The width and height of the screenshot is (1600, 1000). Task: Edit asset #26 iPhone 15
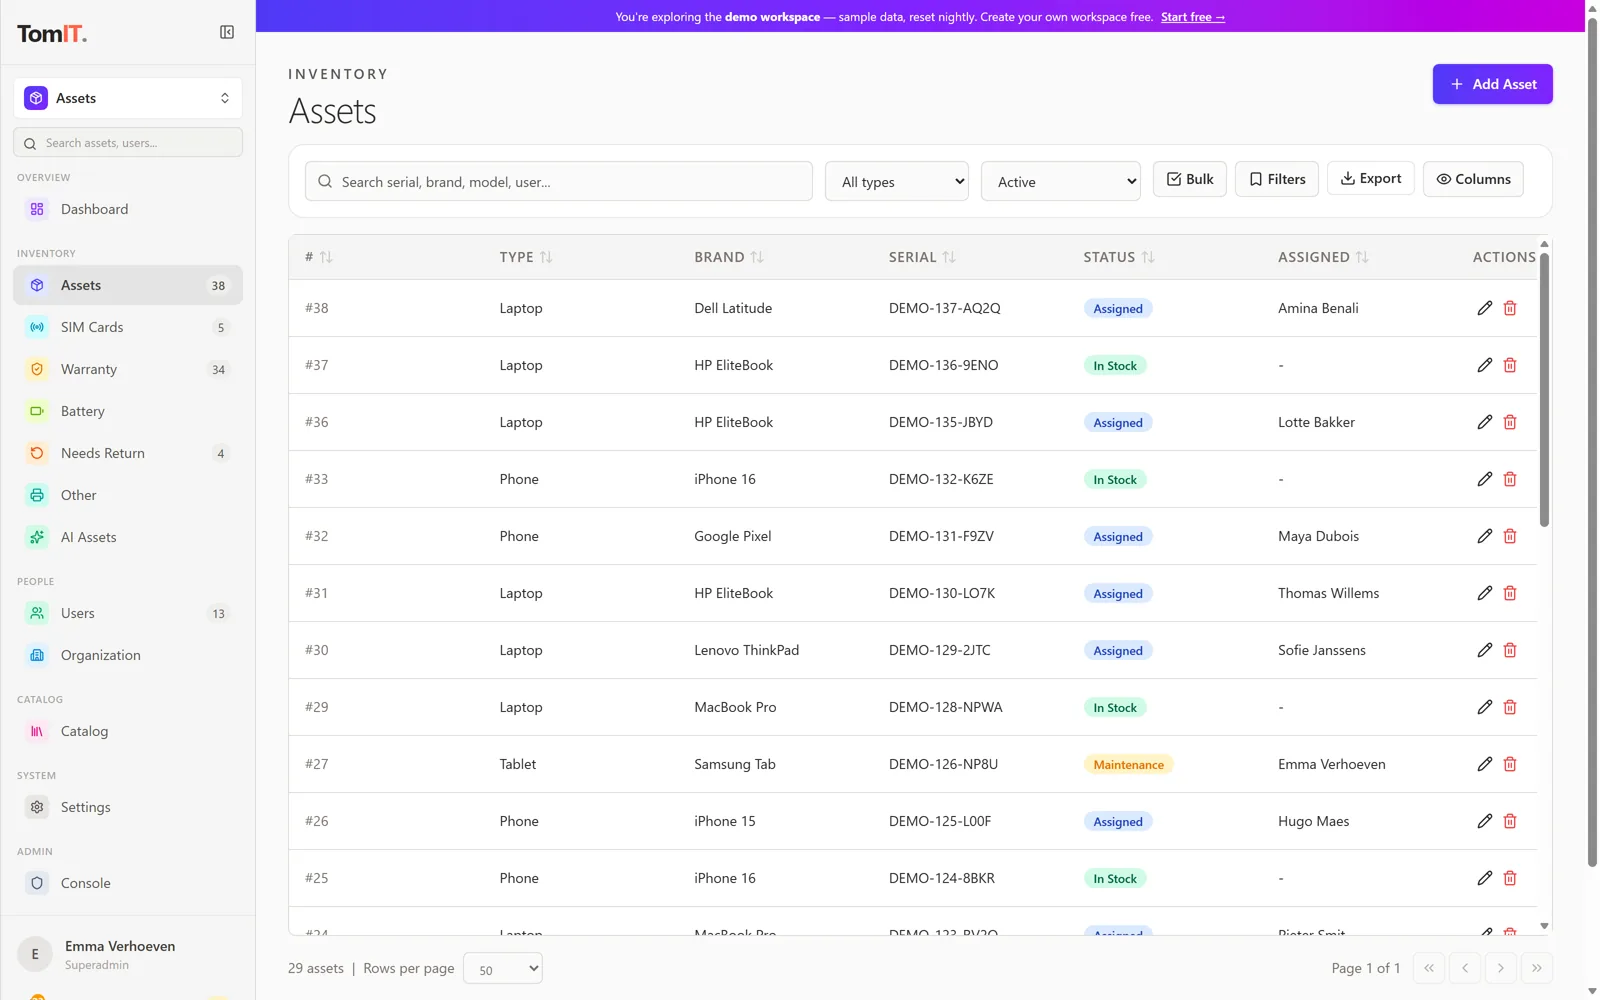pyautogui.click(x=1485, y=821)
